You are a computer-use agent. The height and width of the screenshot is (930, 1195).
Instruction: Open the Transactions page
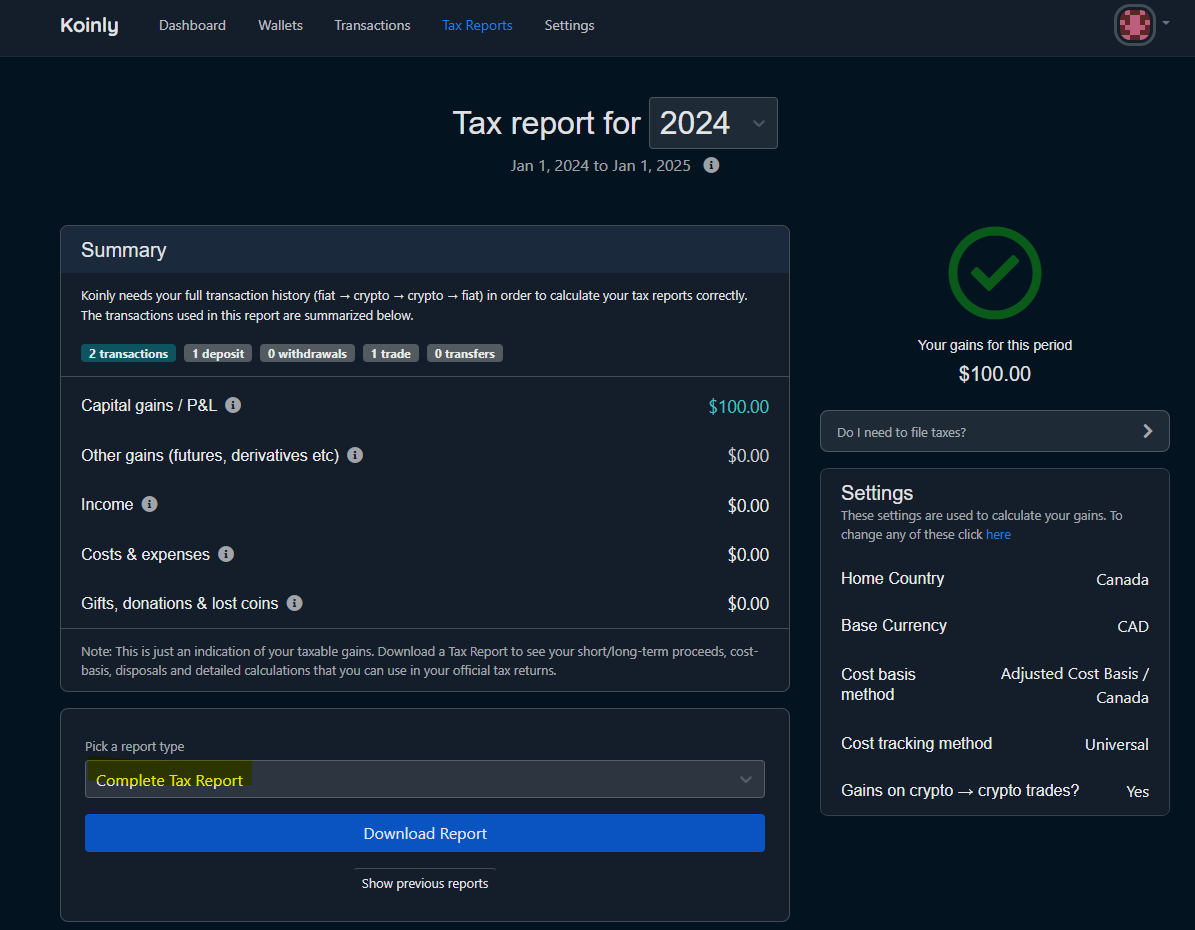(x=372, y=25)
